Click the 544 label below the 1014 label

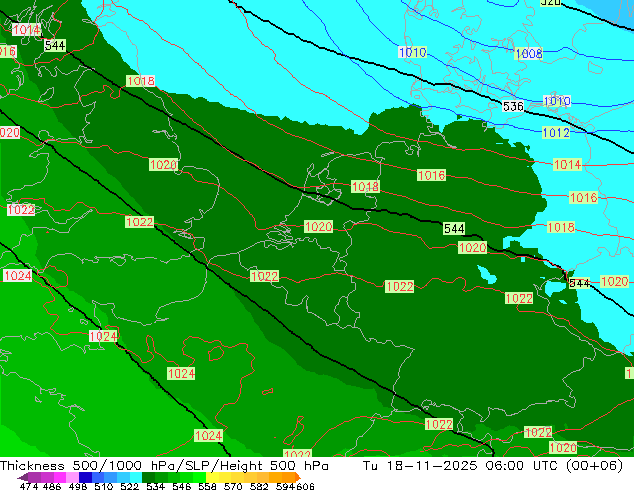point(55,45)
